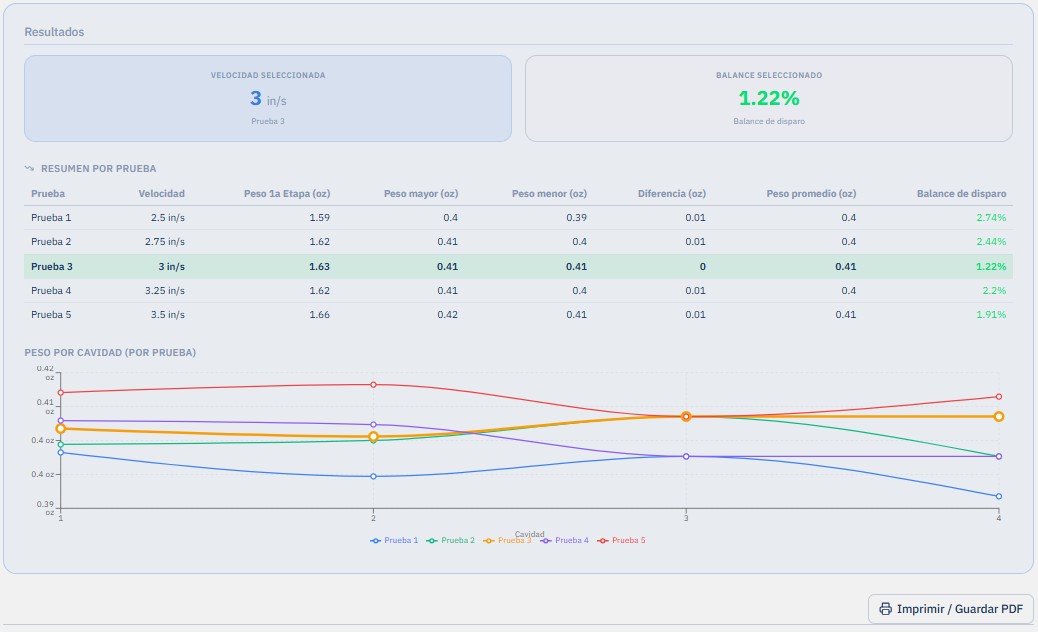Screen dimensions: 1038x632
Task: Select the Prueba 2 row label
Action: click(51, 242)
